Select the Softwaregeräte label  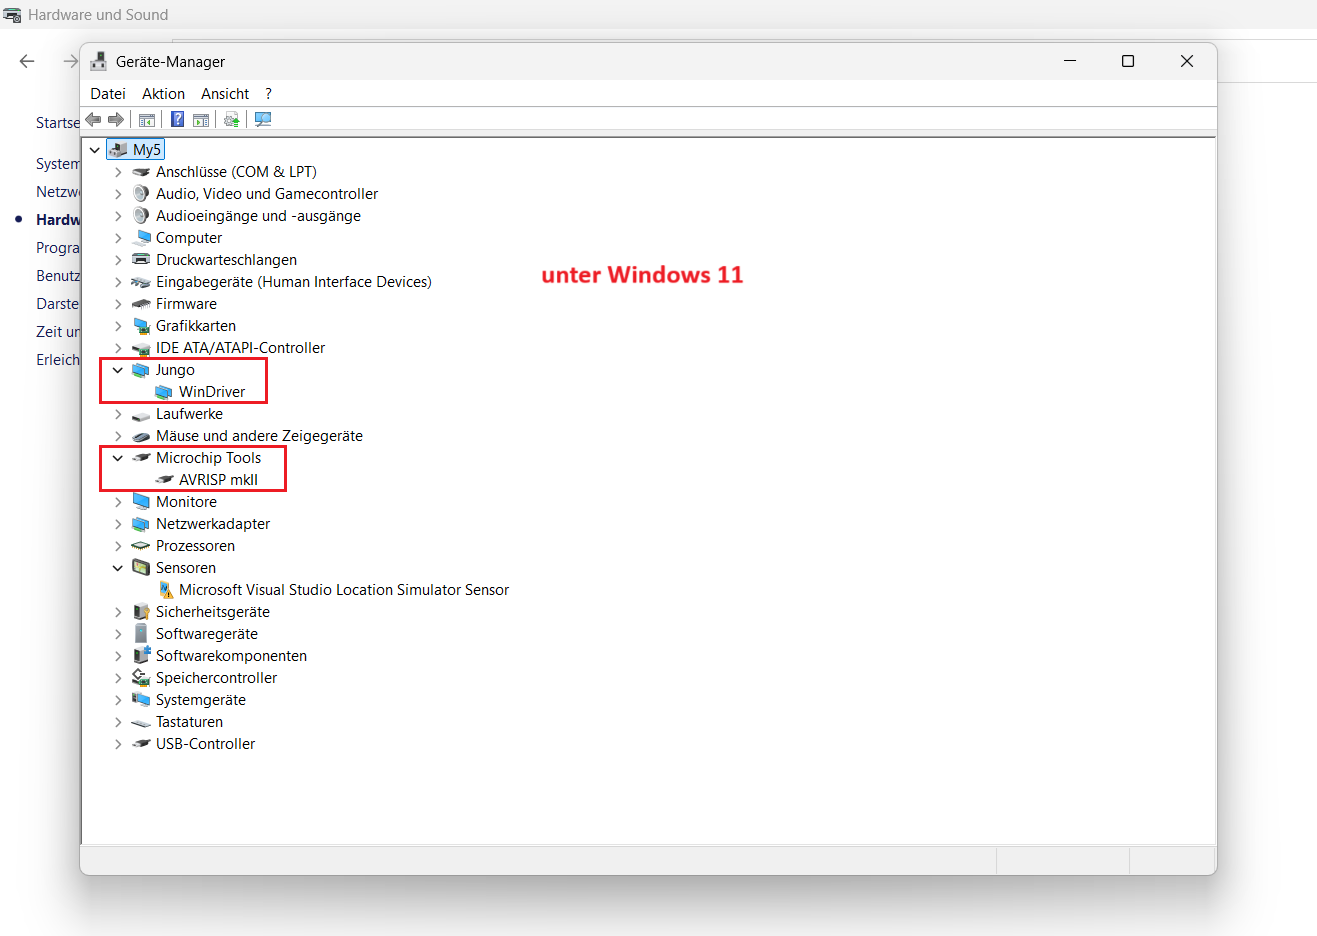coord(207,634)
